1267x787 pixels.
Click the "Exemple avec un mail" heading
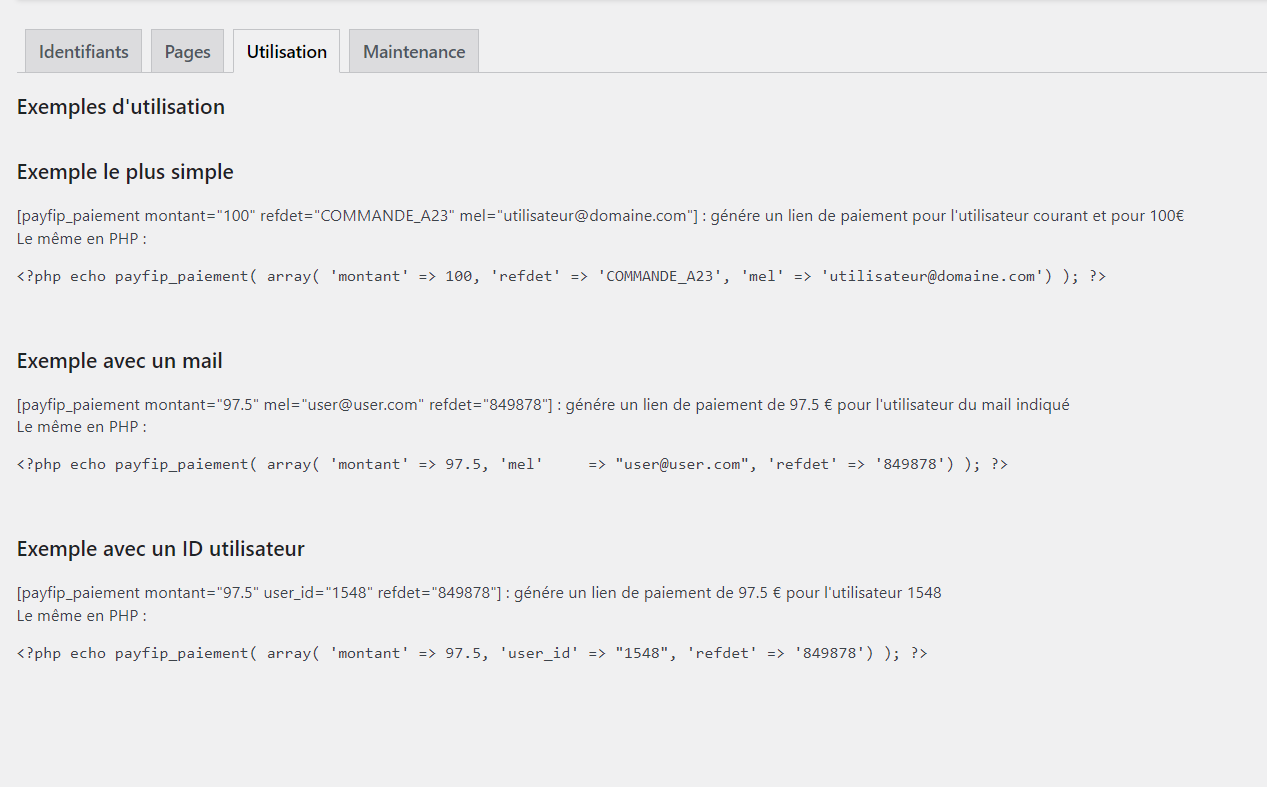coord(119,361)
